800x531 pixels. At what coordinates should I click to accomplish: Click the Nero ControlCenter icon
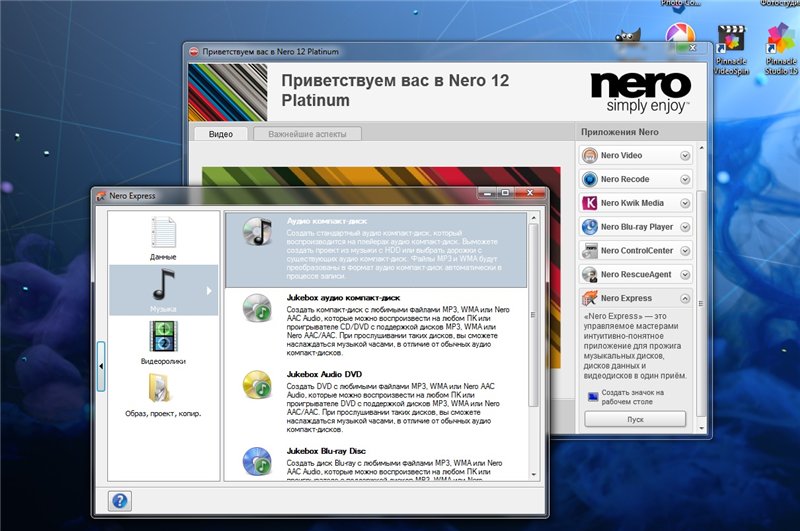click(590, 250)
